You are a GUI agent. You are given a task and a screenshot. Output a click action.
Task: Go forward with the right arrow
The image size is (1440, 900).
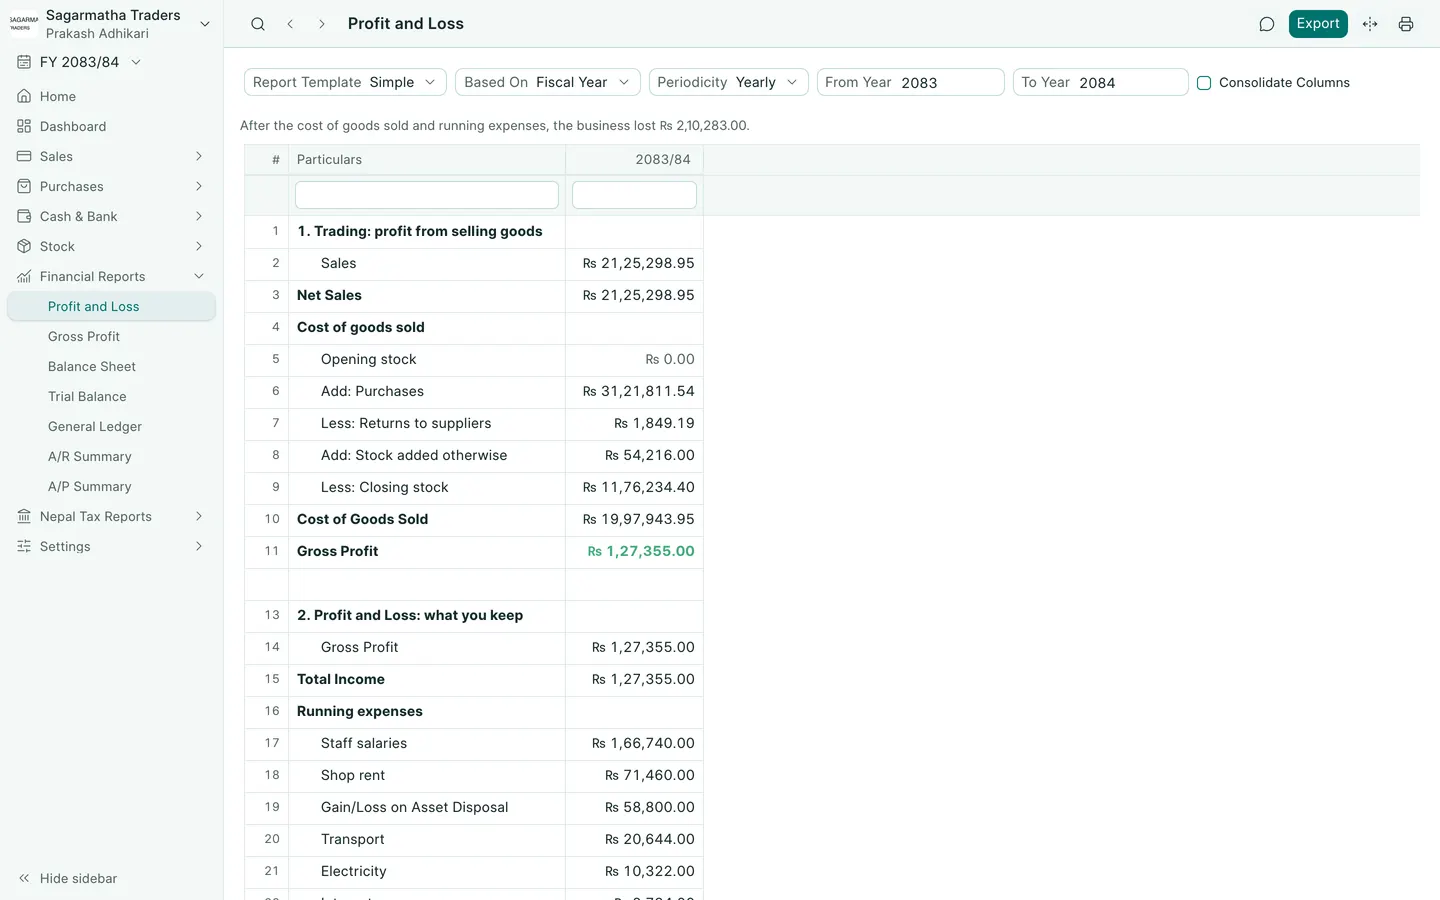click(x=321, y=24)
